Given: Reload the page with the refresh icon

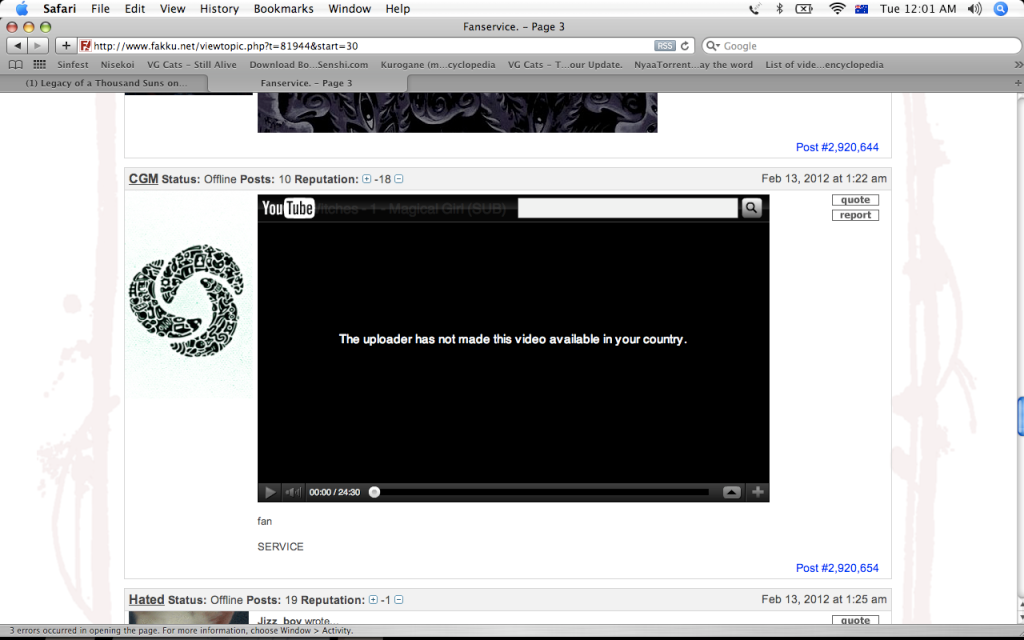Looking at the screenshot, I should click(x=683, y=45).
